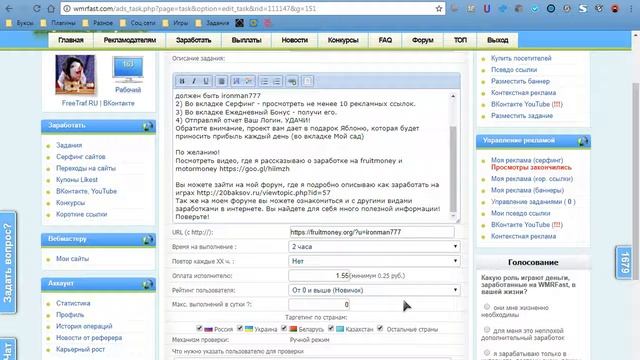Open the Буксы bookmarks folder
The image size is (640, 360).
(x=20, y=23)
